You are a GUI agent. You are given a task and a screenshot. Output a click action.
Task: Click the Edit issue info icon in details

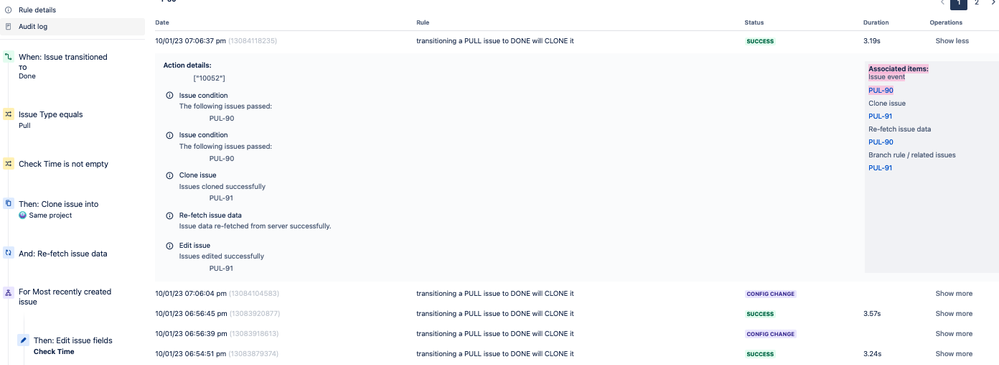pos(169,245)
